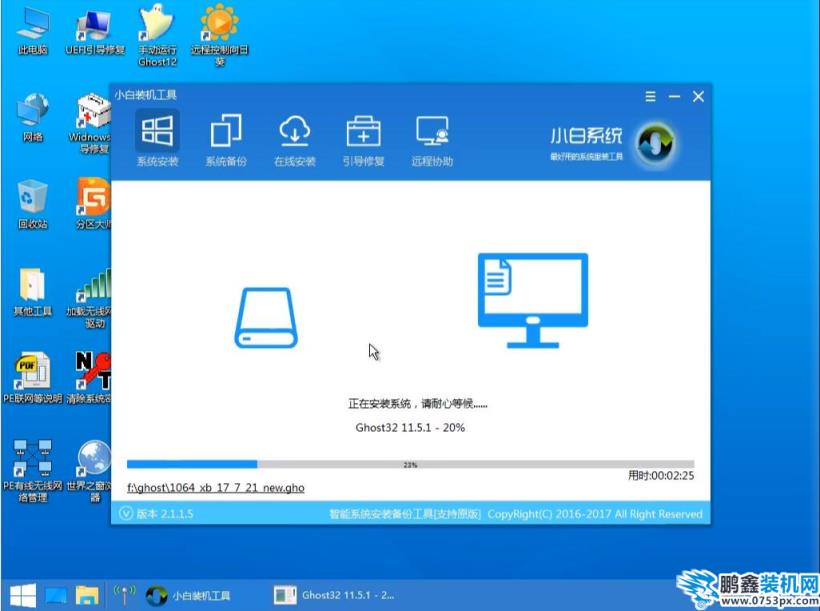This screenshot has width=820, height=611.
Task: Click the version 2.1.1.5 check icon
Action: 126,513
